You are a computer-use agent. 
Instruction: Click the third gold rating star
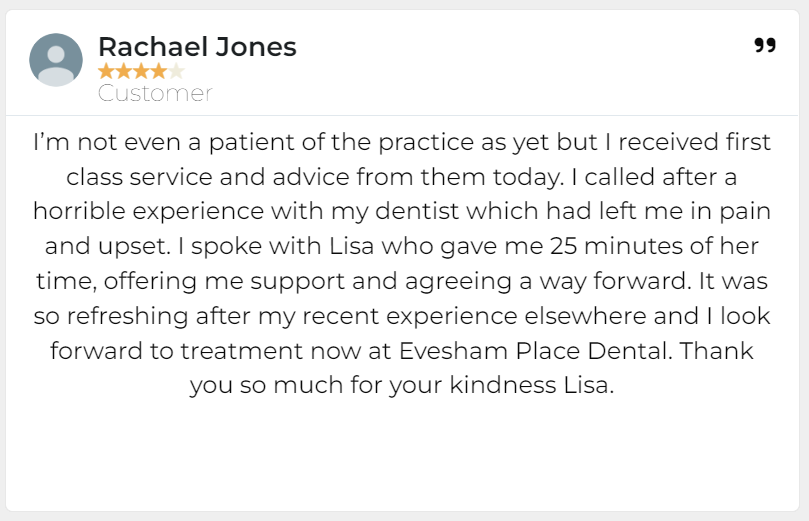pyautogui.click(x=141, y=71)
